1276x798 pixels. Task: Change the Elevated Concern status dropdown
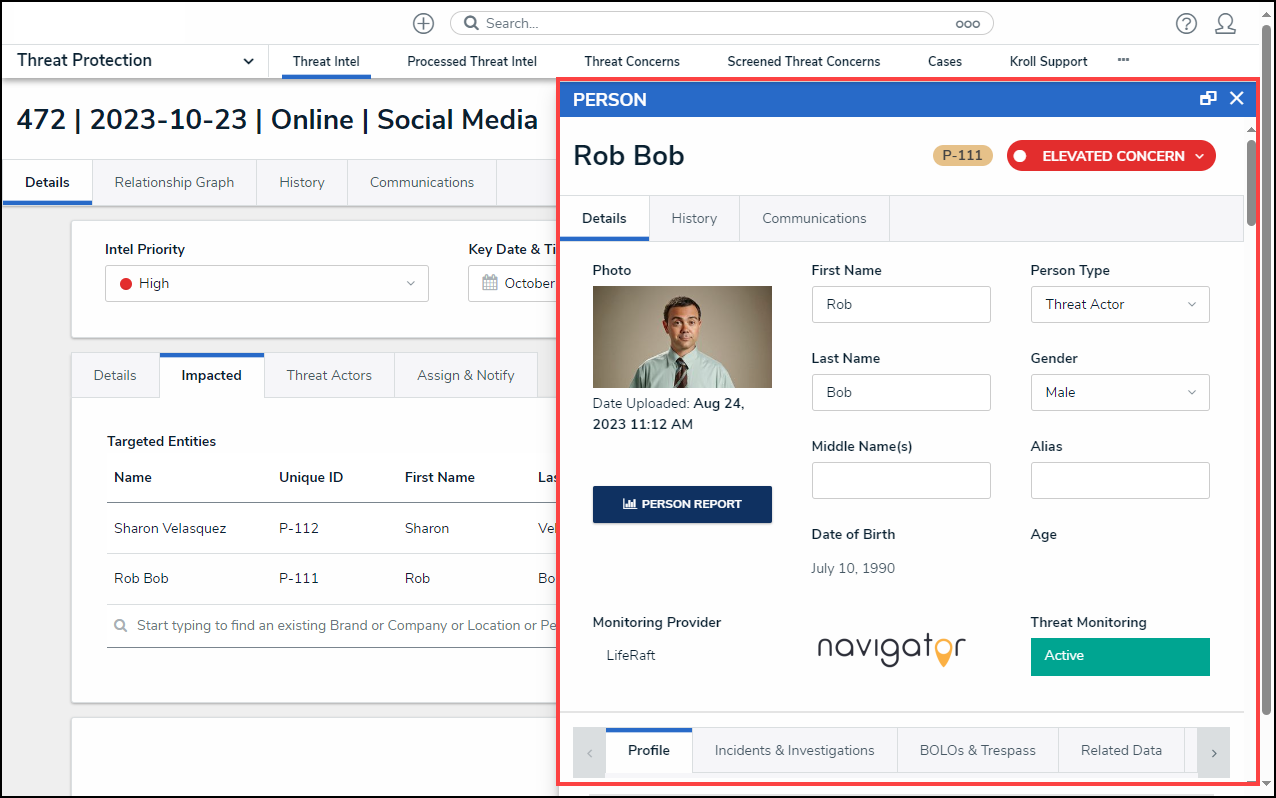pyautogui.click(x=1111, y=156)
